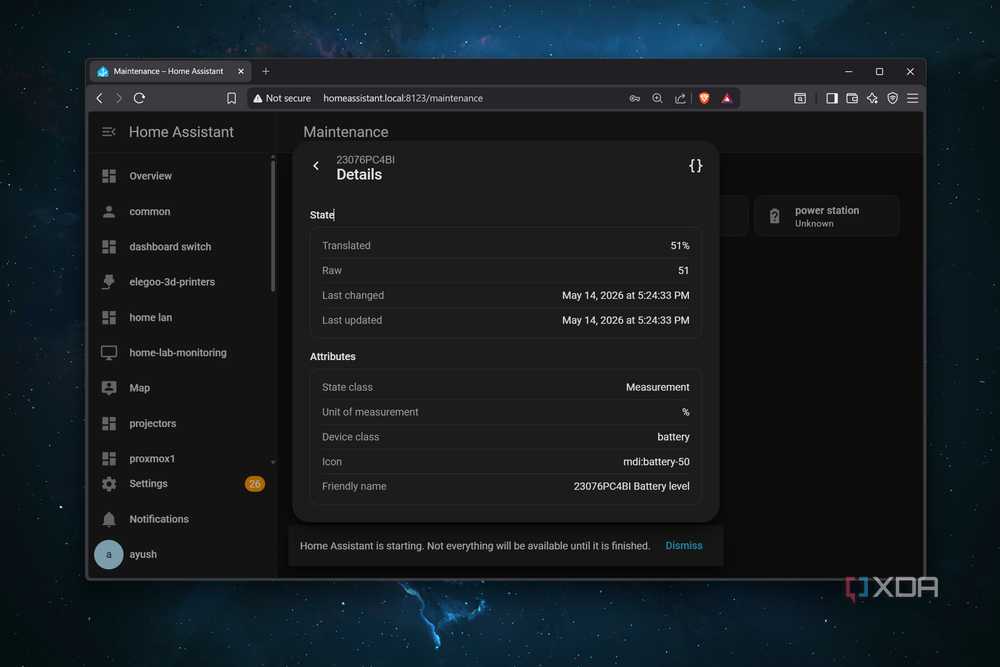Click the Settings badge showing 26
1000x667 pixels.
(x=254, y=484)
